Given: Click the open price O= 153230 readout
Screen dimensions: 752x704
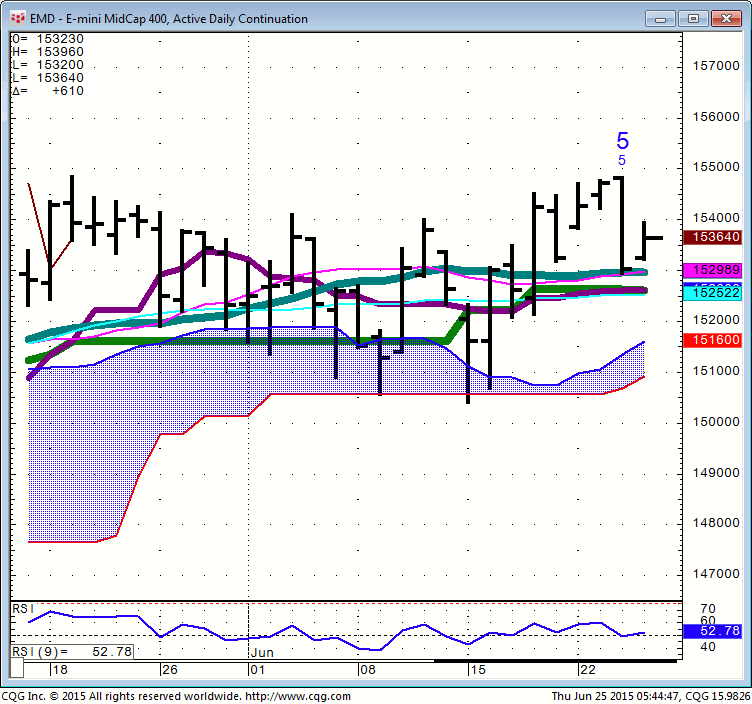Looking at the screenshot, I should [48, 39].
